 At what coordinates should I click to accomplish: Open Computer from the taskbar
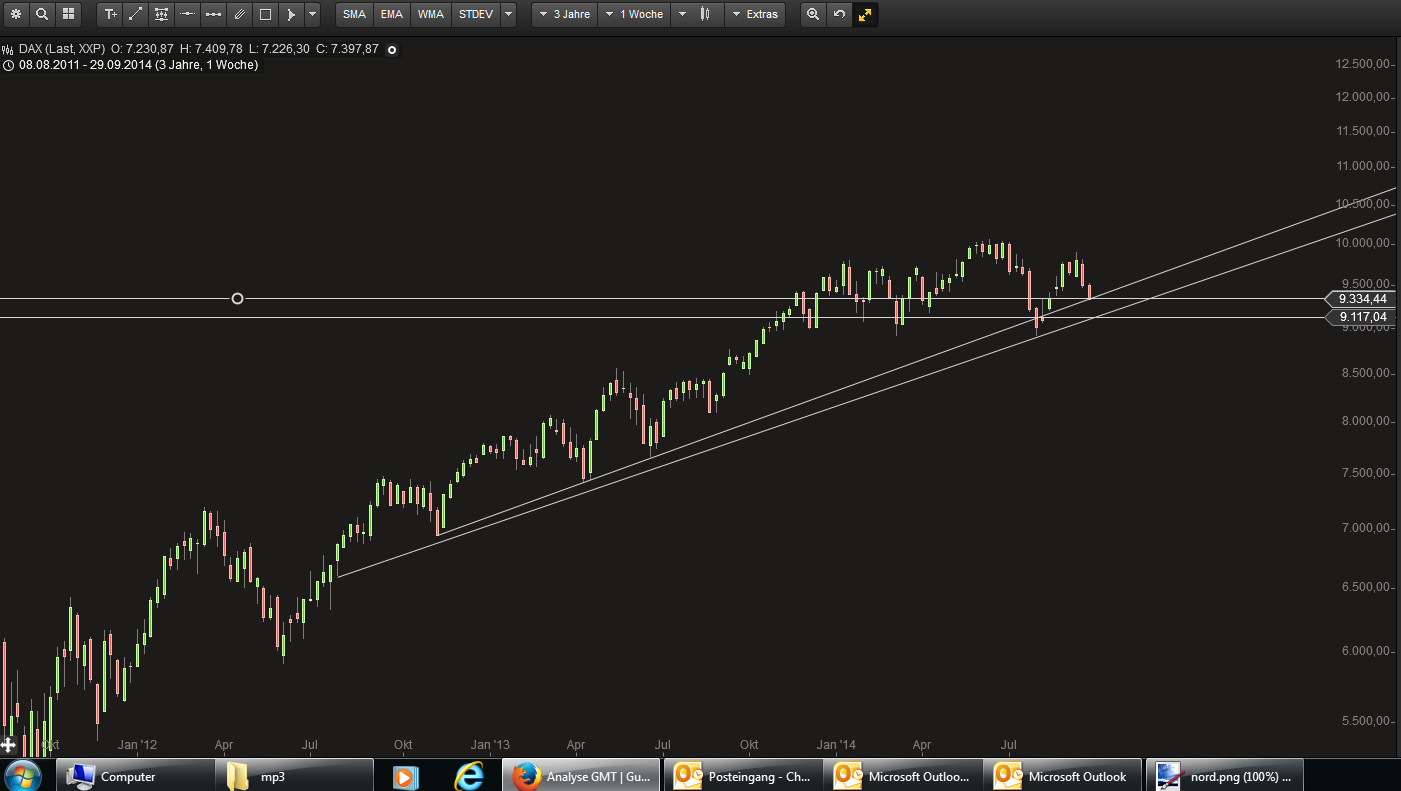click(135, 775)
